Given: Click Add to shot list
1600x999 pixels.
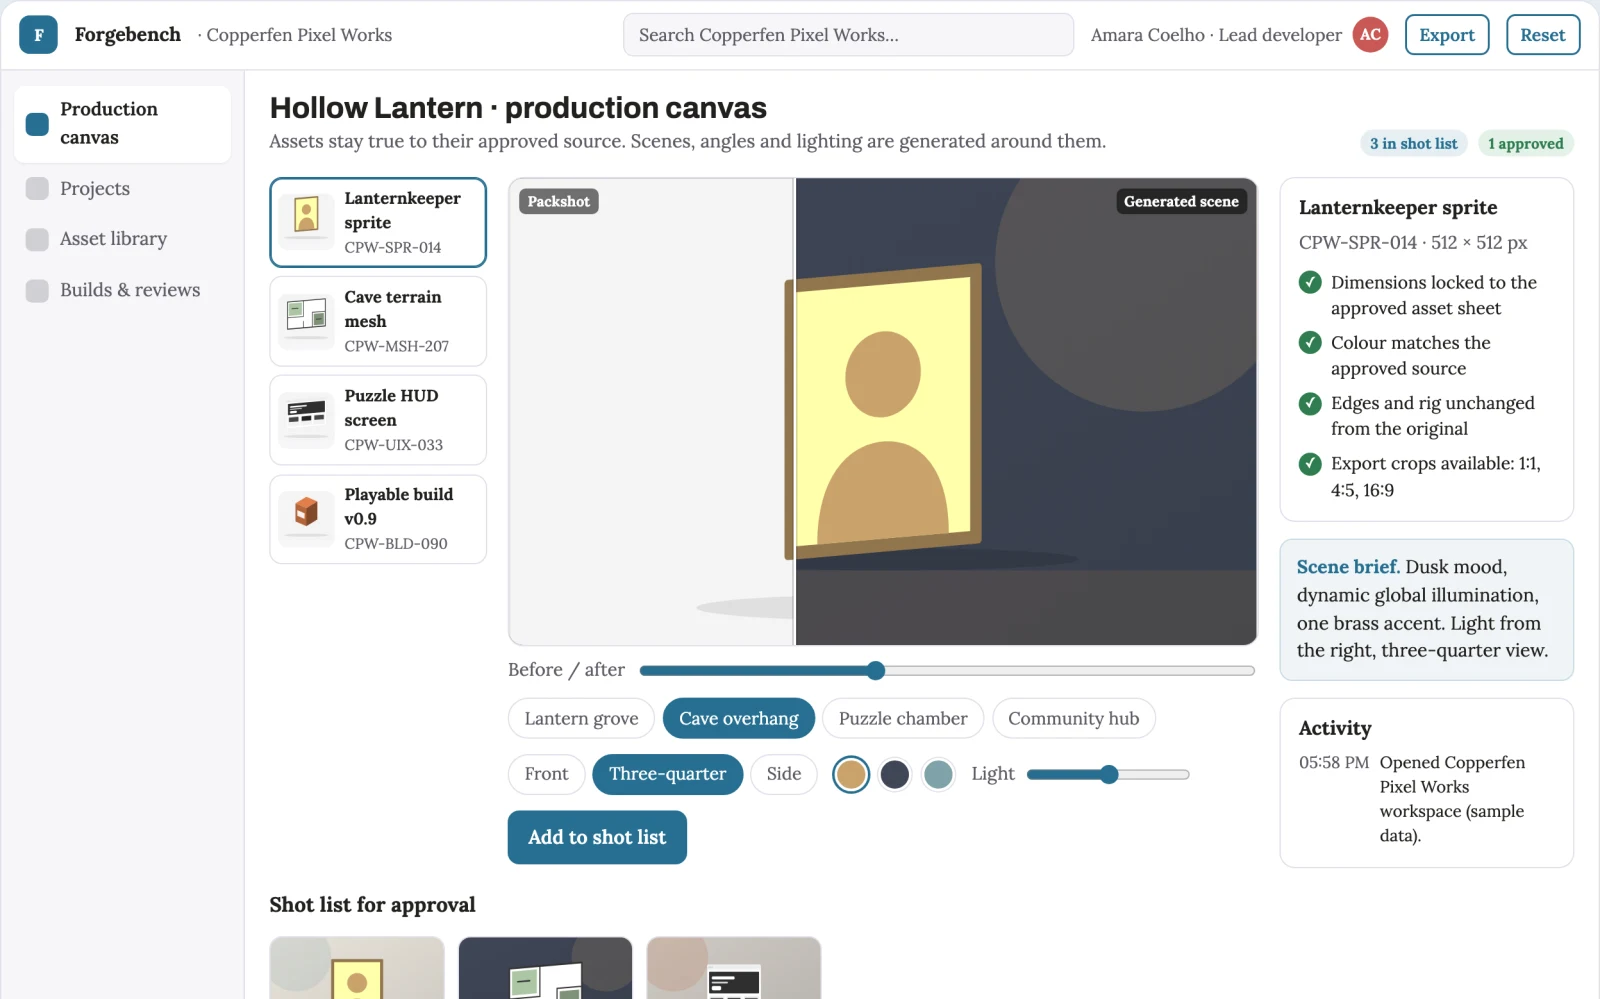Looking at the screenshot, I should click(597, 838).
